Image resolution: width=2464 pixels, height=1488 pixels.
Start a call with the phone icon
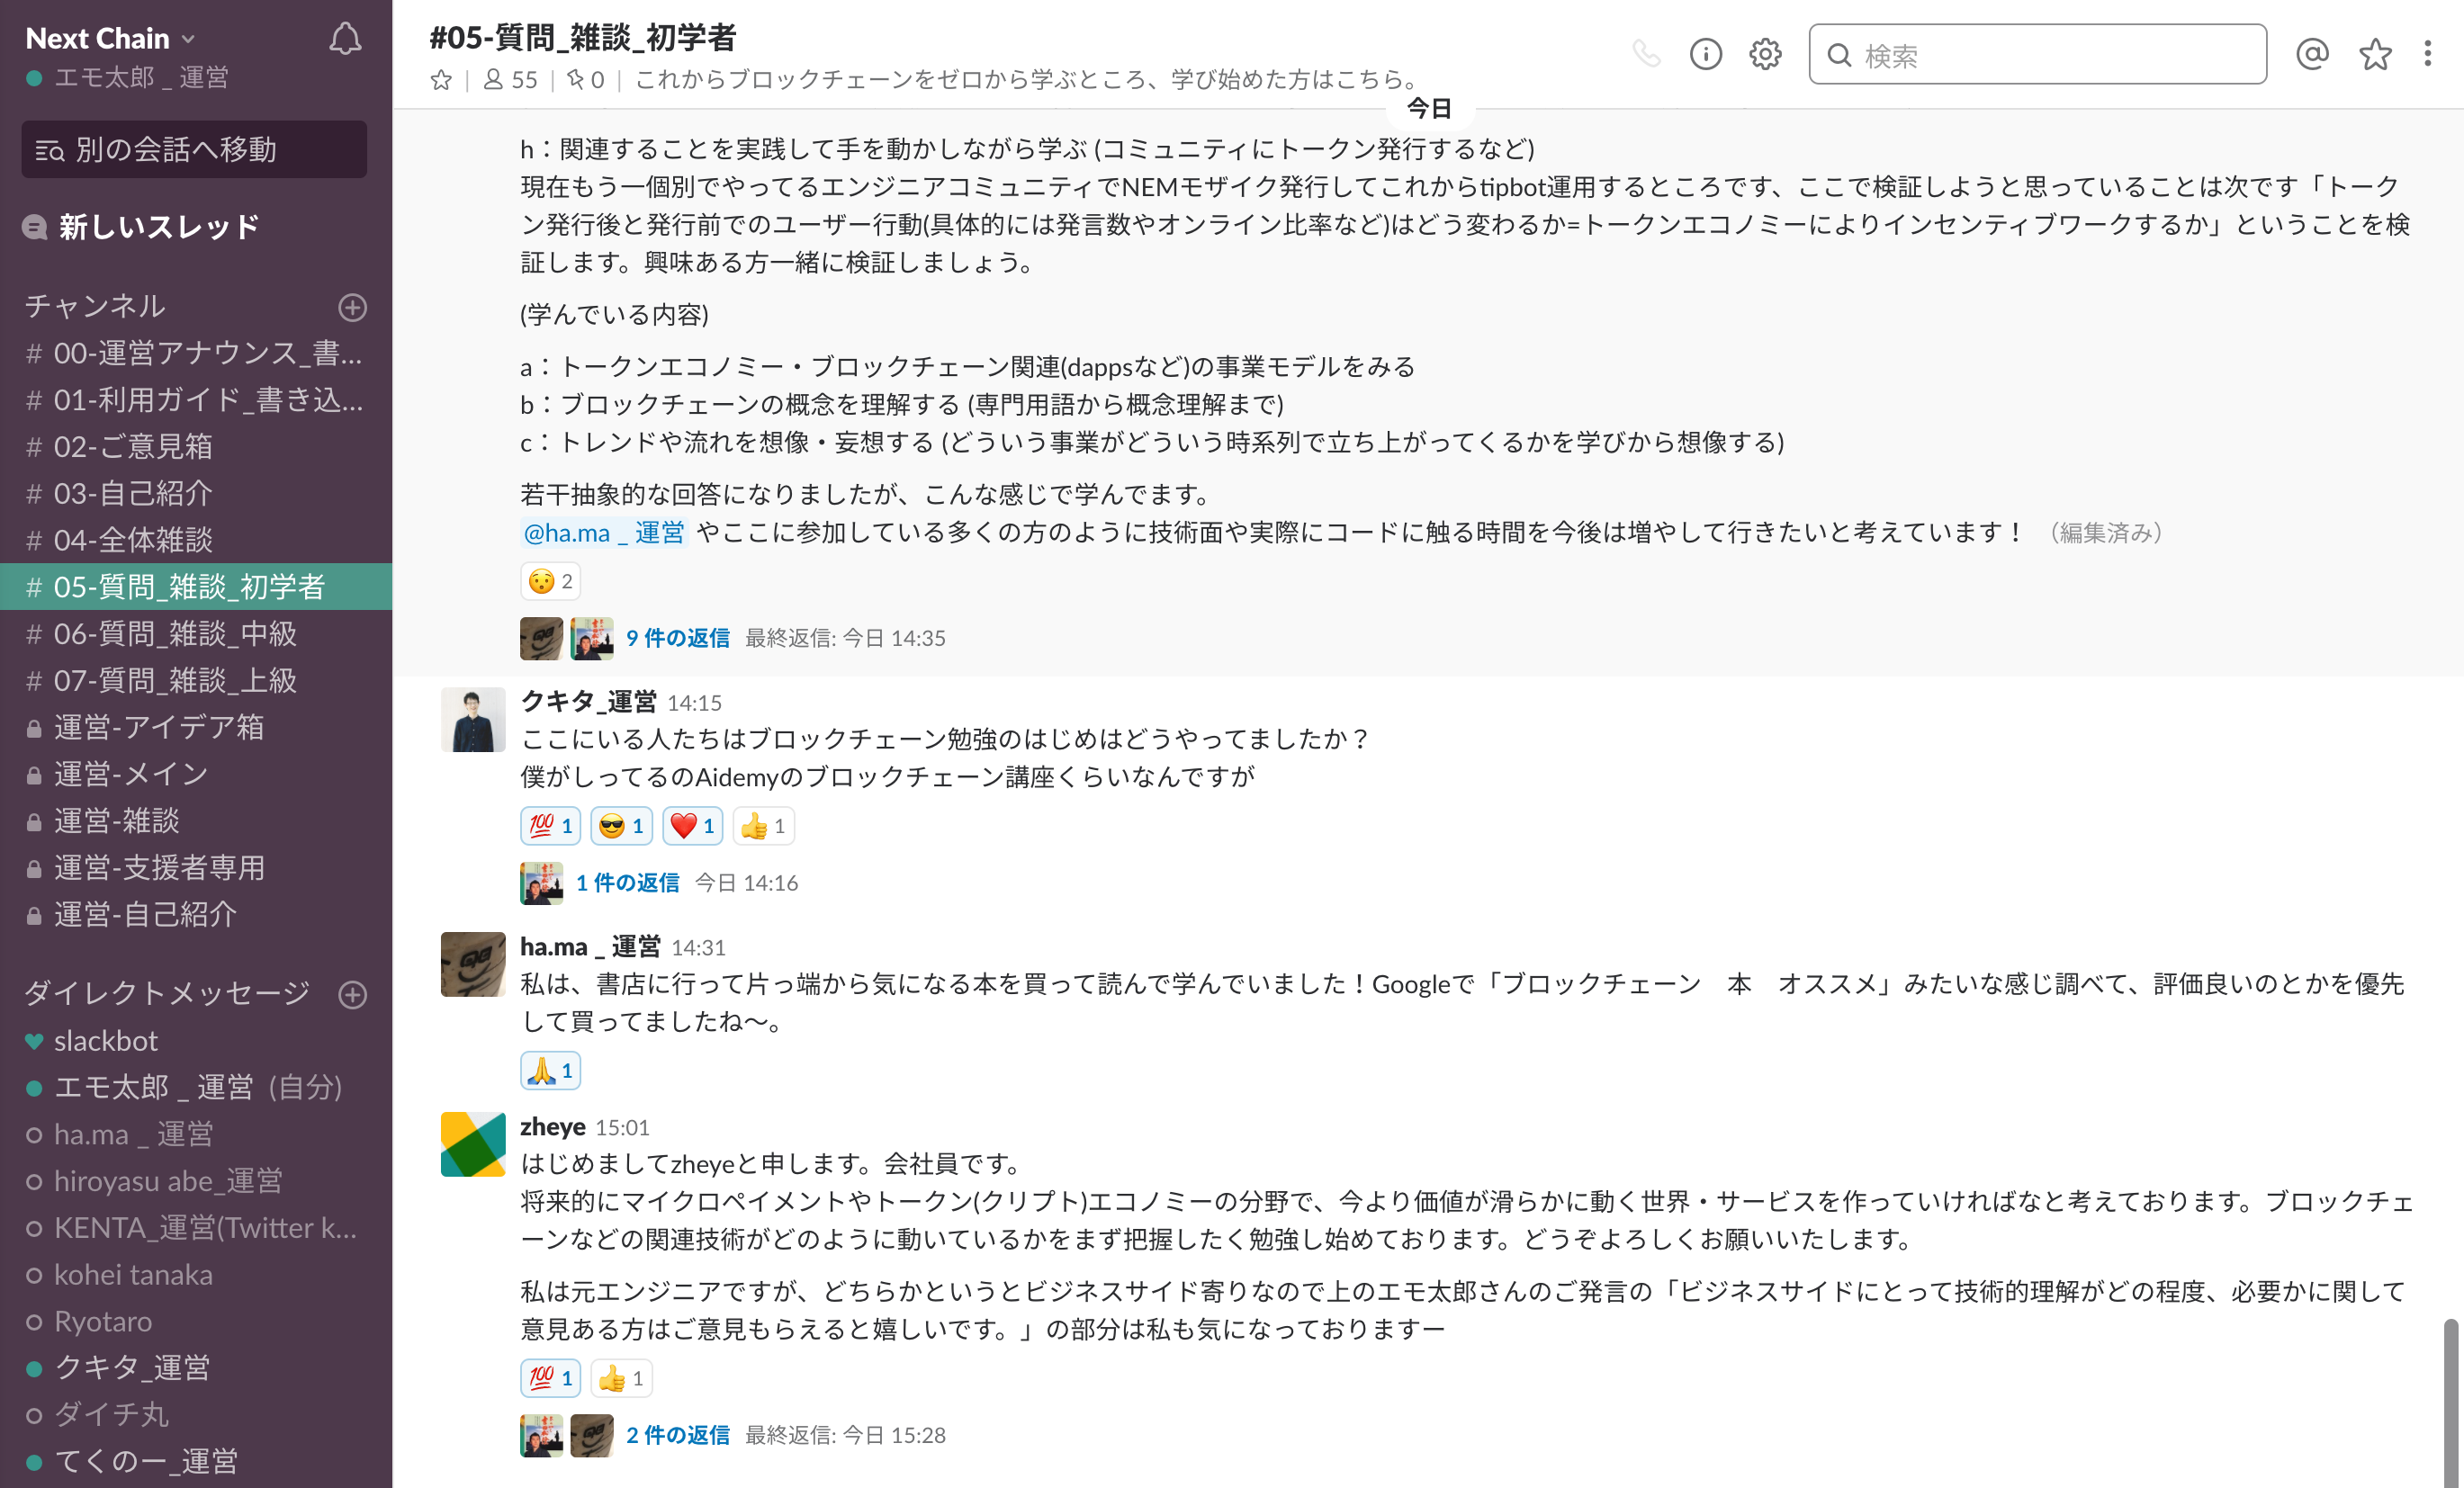[x=1646, y=54]
